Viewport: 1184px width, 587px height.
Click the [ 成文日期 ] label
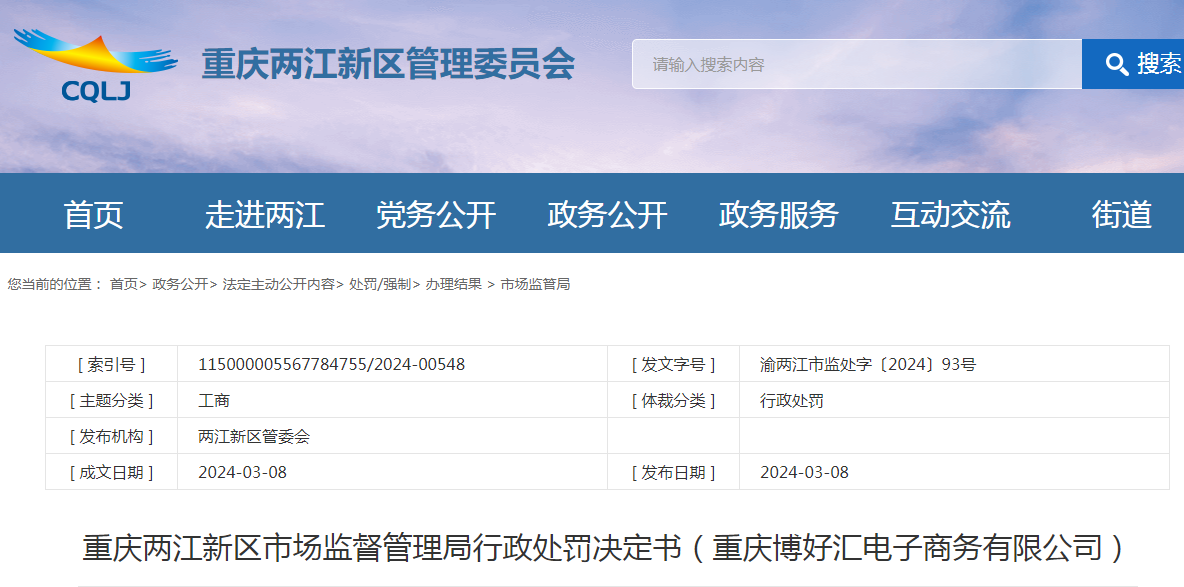click(112, 473)
